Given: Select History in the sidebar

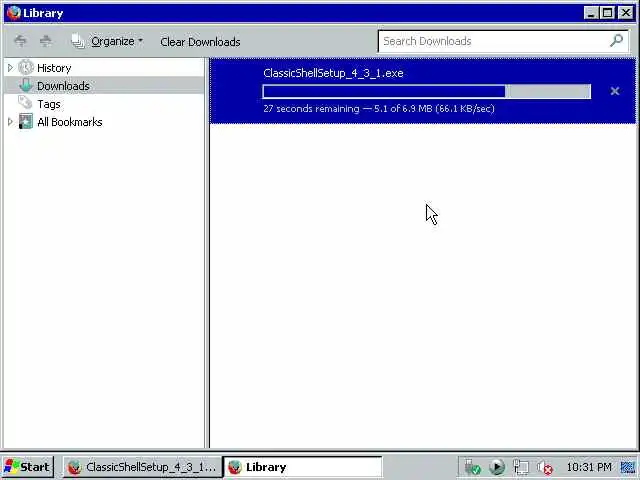Looking at the screenshot, I should click(x=54, y=68).
